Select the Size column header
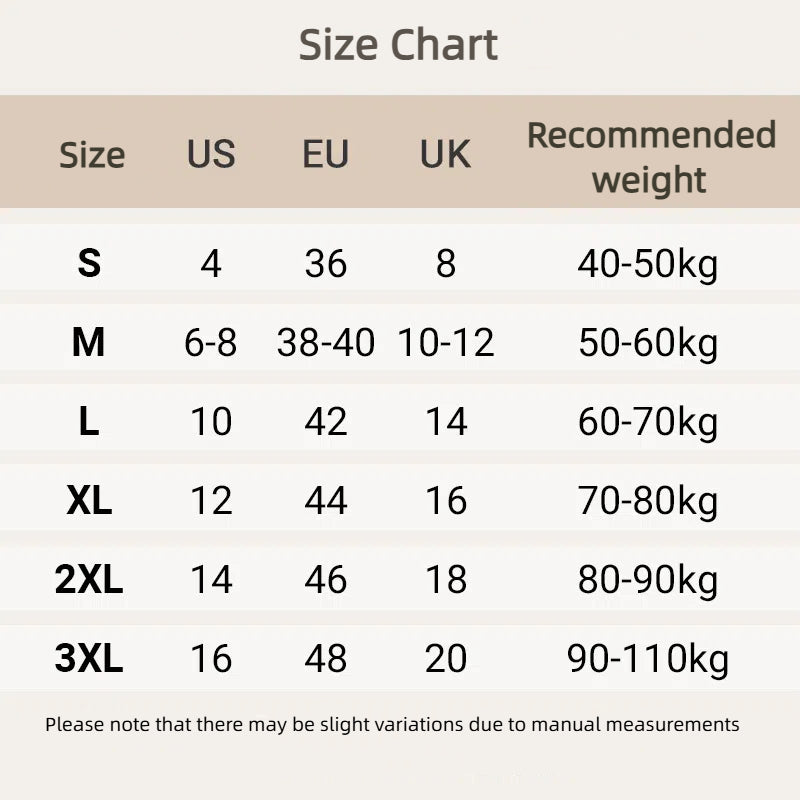The image size is (800, 800). [x=92, y=155]
